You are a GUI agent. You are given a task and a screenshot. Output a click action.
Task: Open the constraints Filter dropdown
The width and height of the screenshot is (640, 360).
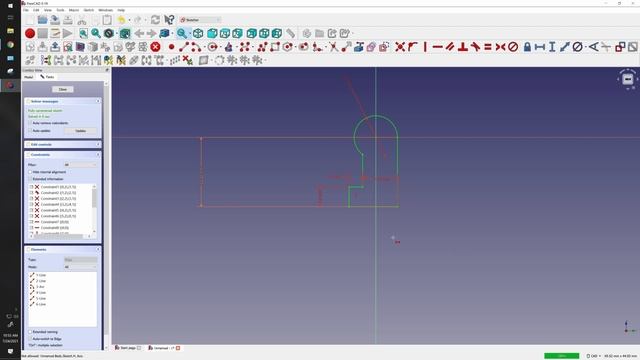click(x=80, y=165)
